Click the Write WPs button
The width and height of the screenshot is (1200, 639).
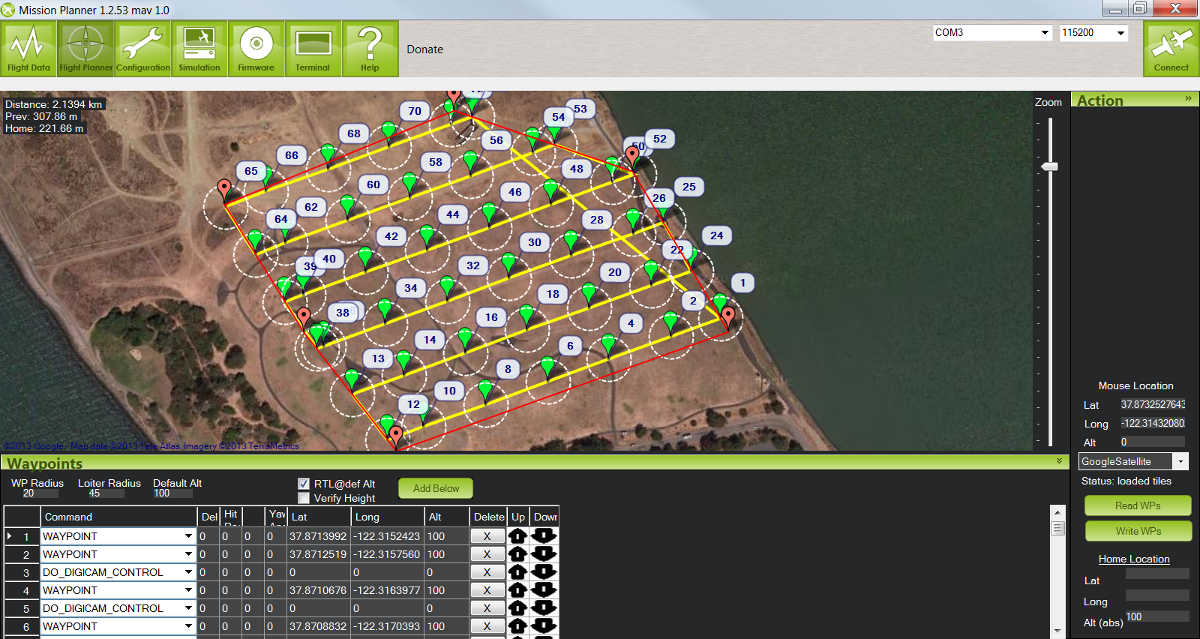(x=1138, y=530)
